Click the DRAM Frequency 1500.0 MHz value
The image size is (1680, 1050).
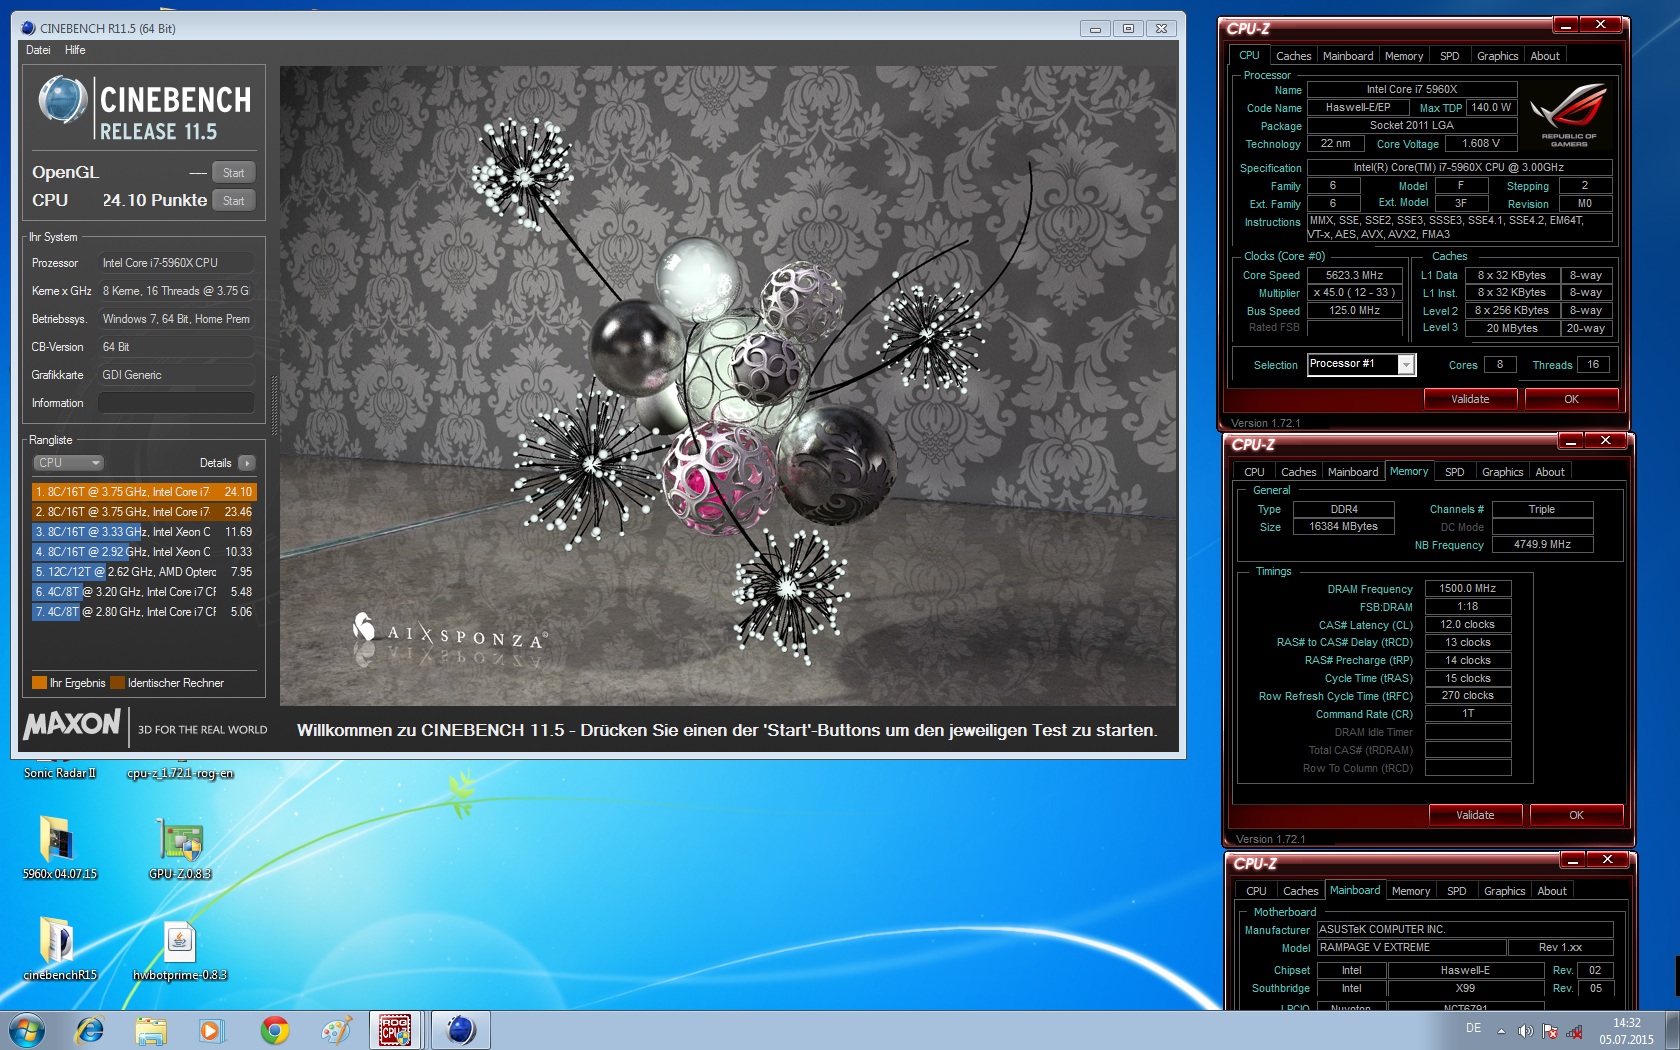click(1467, 589)
